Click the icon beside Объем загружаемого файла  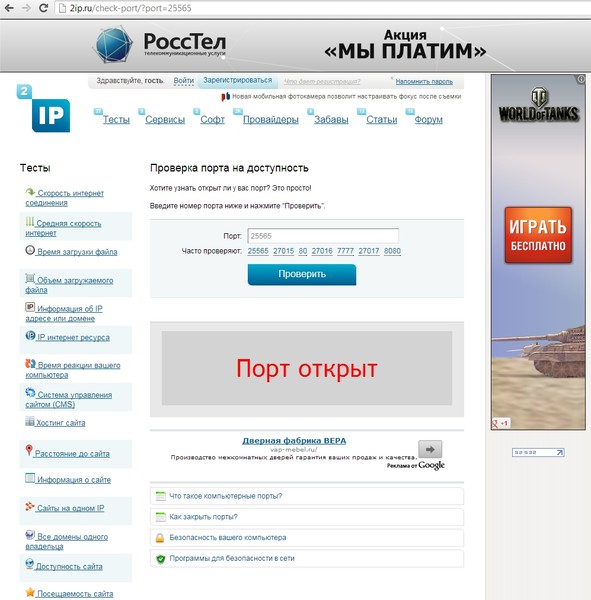point(30,279)
